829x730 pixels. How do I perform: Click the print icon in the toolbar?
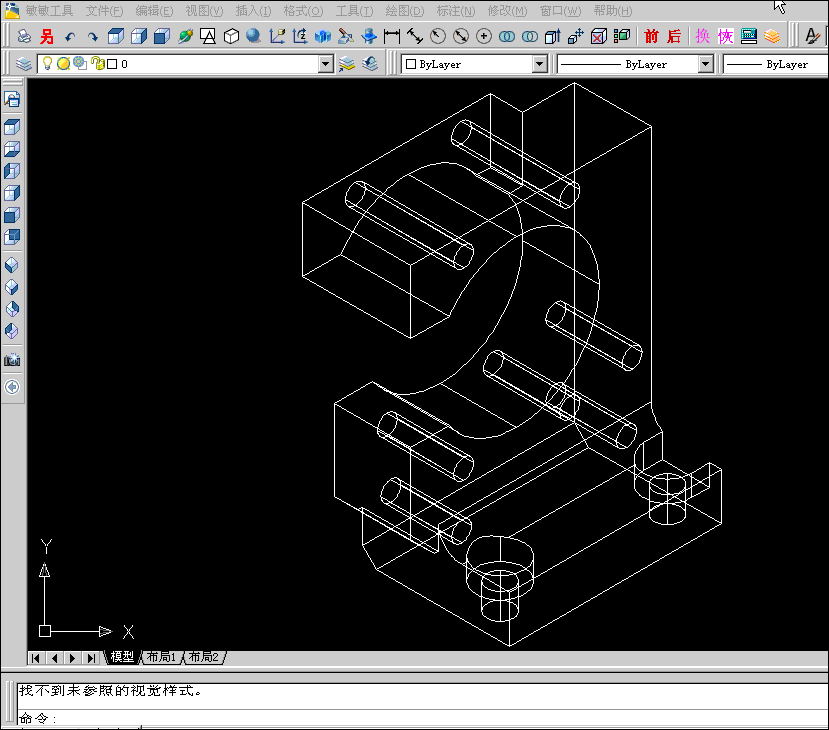(x=24, y=36)
